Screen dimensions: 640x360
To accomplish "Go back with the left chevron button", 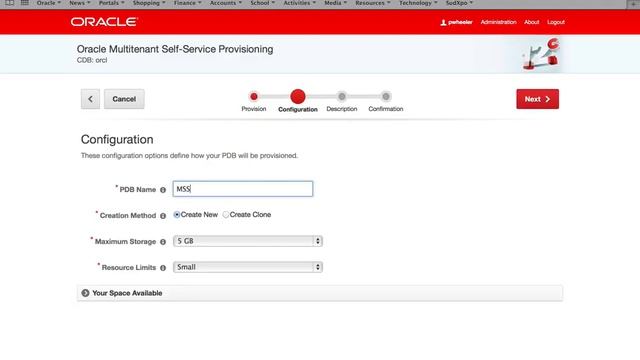I will (90, 99).
